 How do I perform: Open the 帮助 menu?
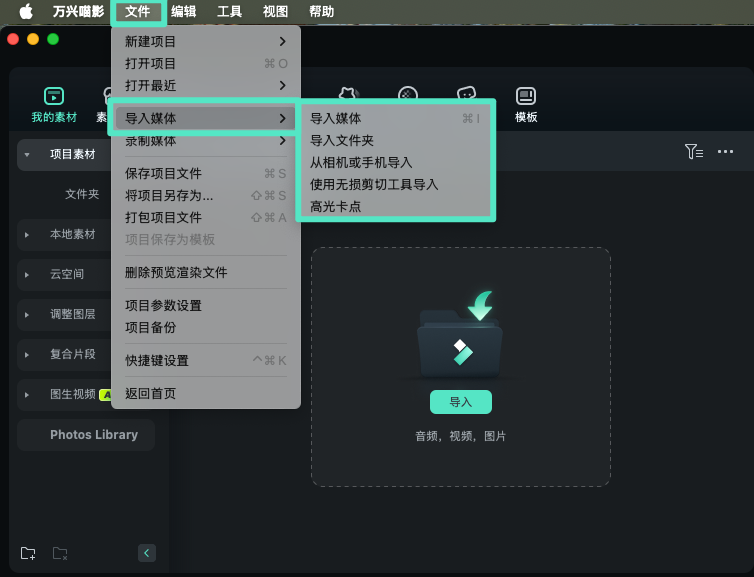322,11
